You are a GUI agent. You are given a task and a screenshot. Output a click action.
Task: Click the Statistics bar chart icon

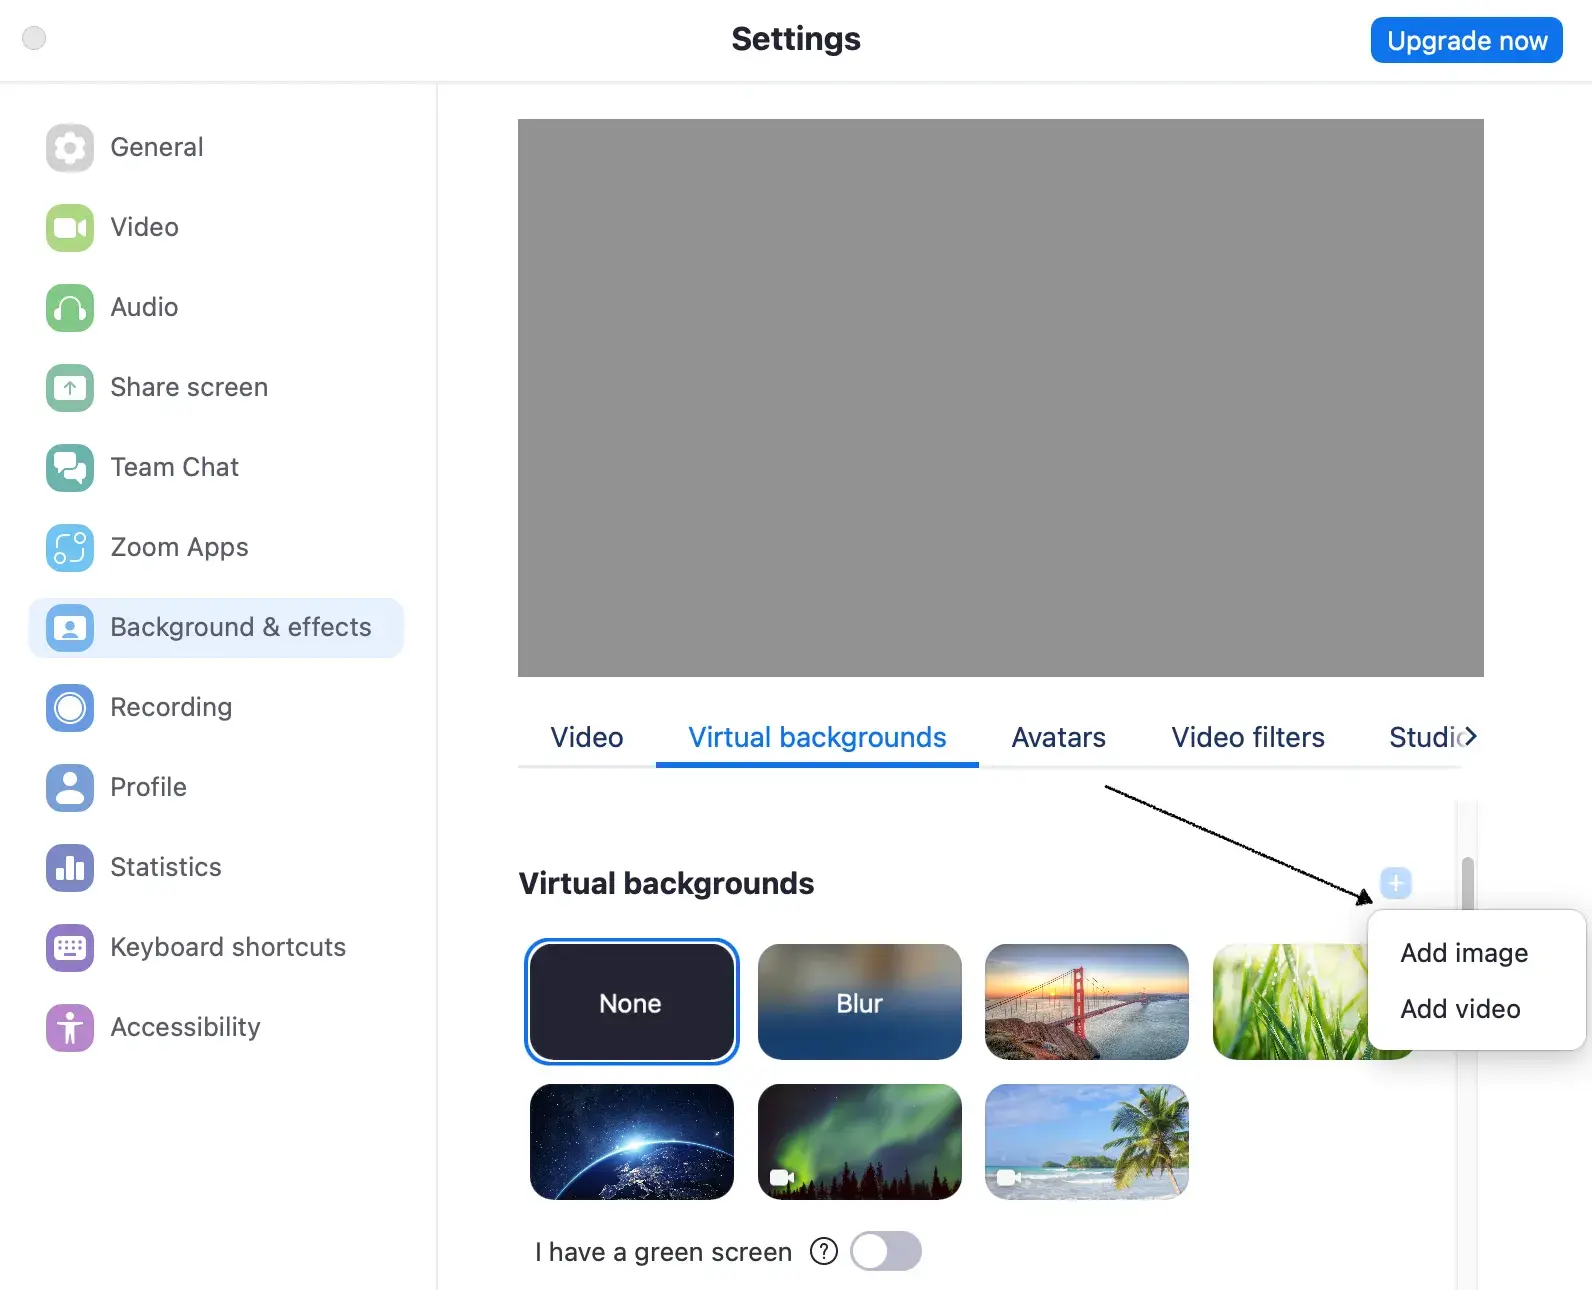pyautogui.click(x=70, y=868)
